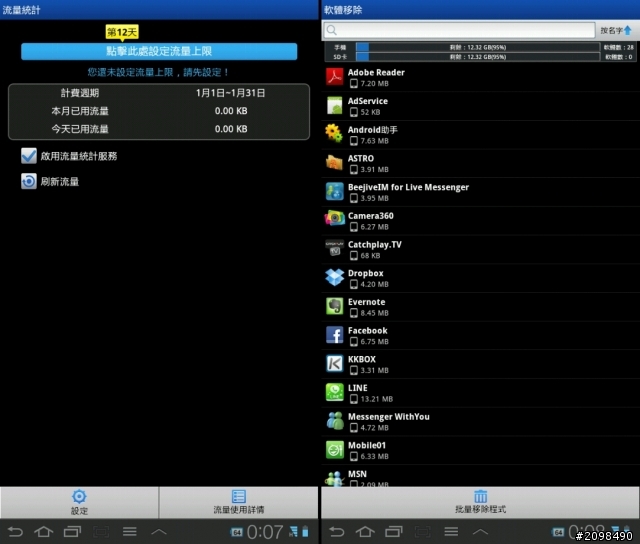Click the 您還未設定流量上限 prompt link
640x544 pixels.
point(158,72)
